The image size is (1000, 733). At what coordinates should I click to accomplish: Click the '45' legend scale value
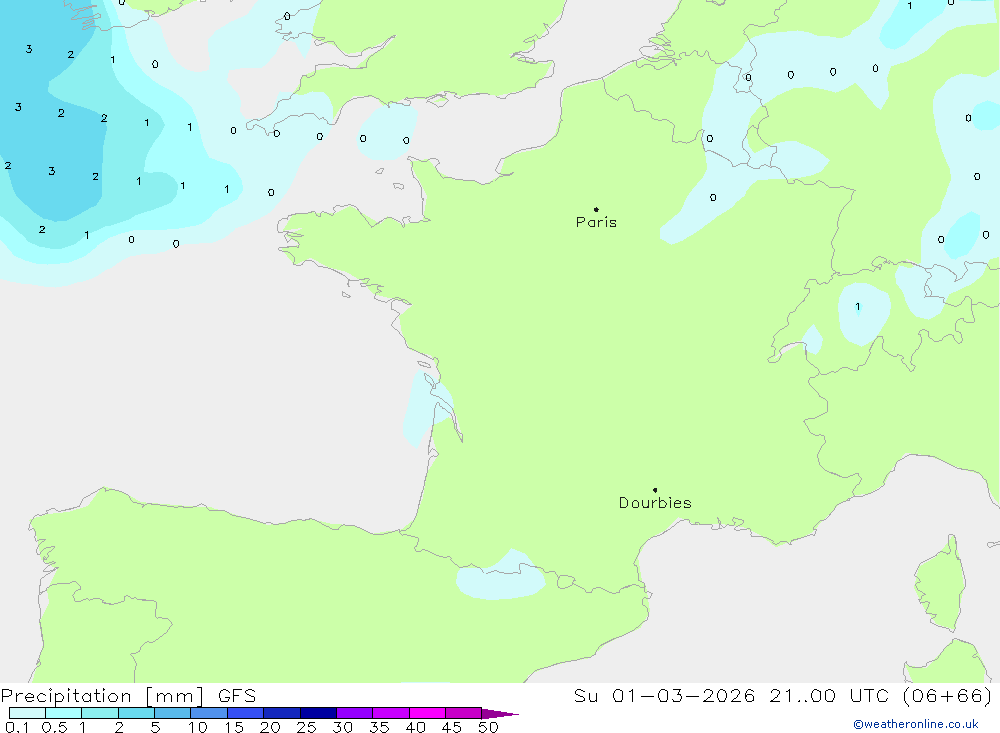[452, 727]
